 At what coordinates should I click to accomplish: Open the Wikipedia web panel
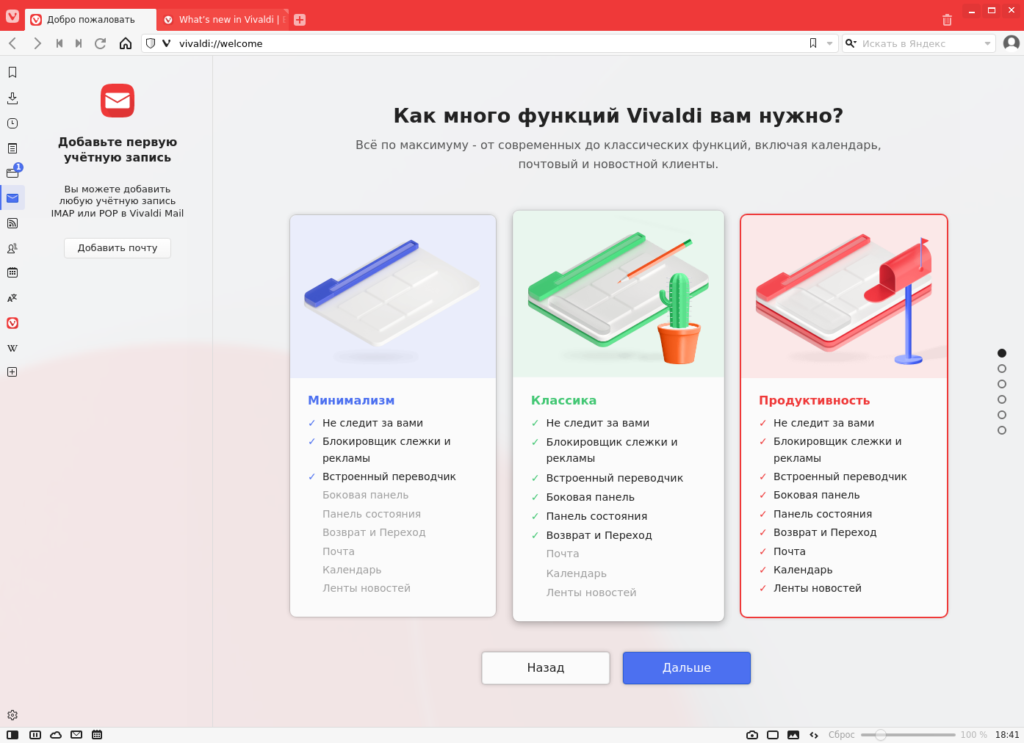12,348
